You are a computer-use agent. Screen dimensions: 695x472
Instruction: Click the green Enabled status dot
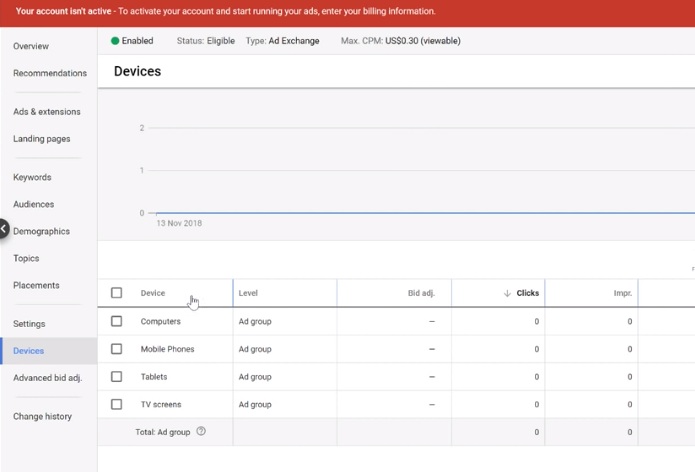tap(115, 41)
